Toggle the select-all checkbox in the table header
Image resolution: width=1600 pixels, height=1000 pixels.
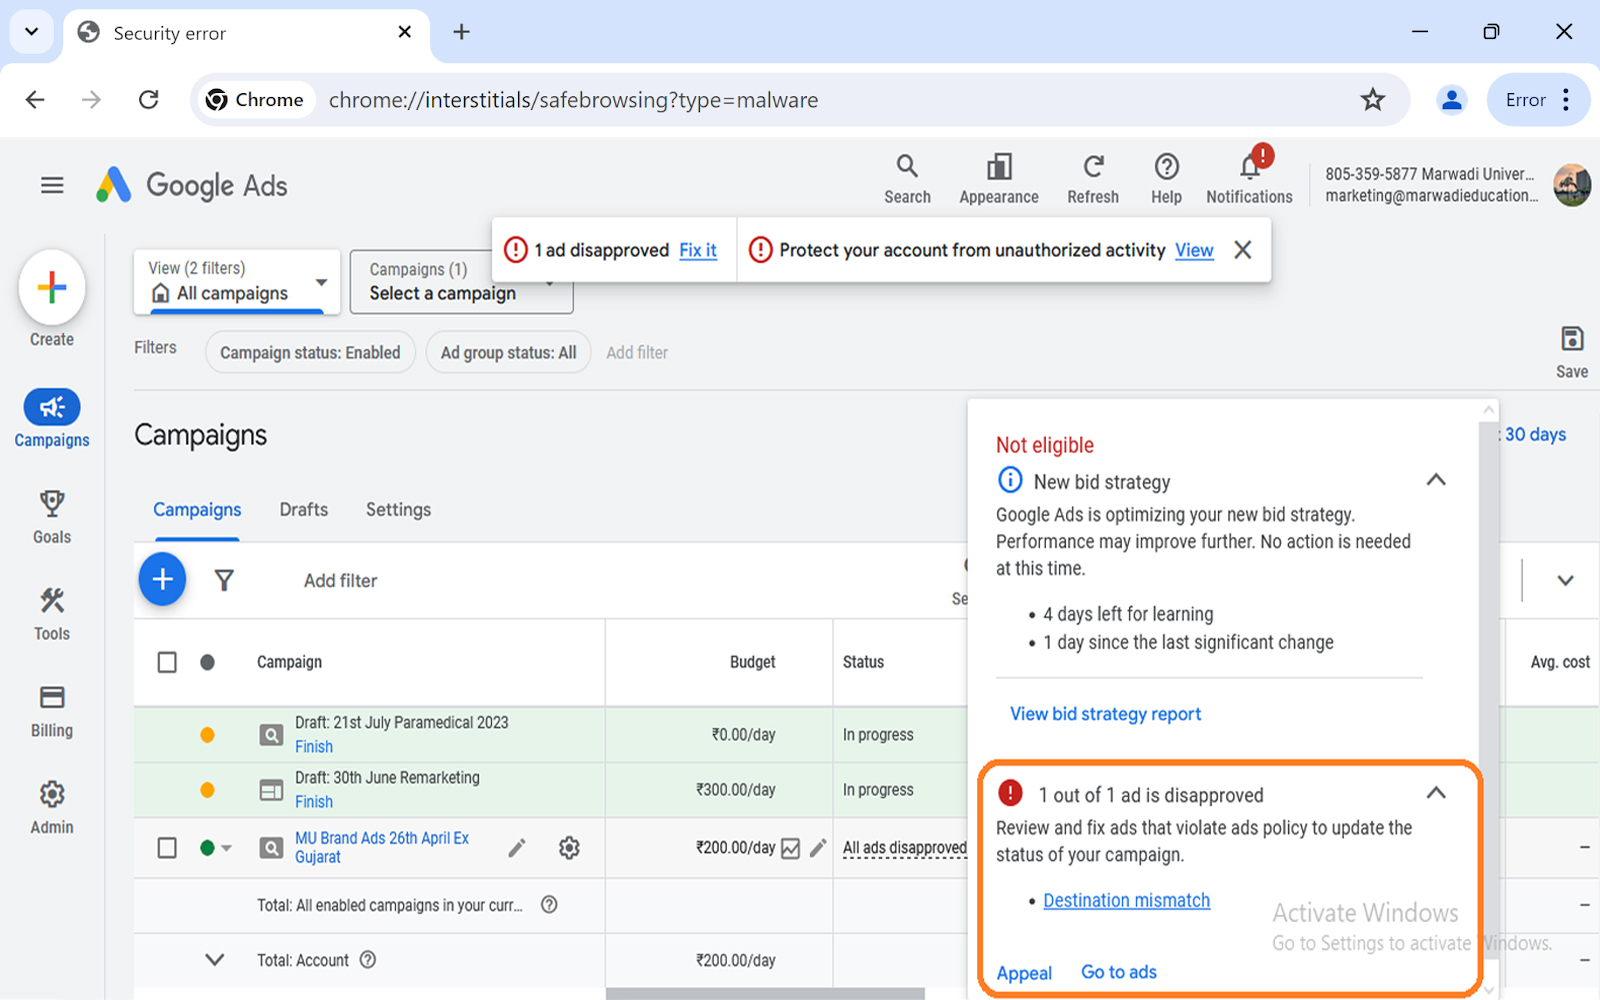click(x=166, y=661)
